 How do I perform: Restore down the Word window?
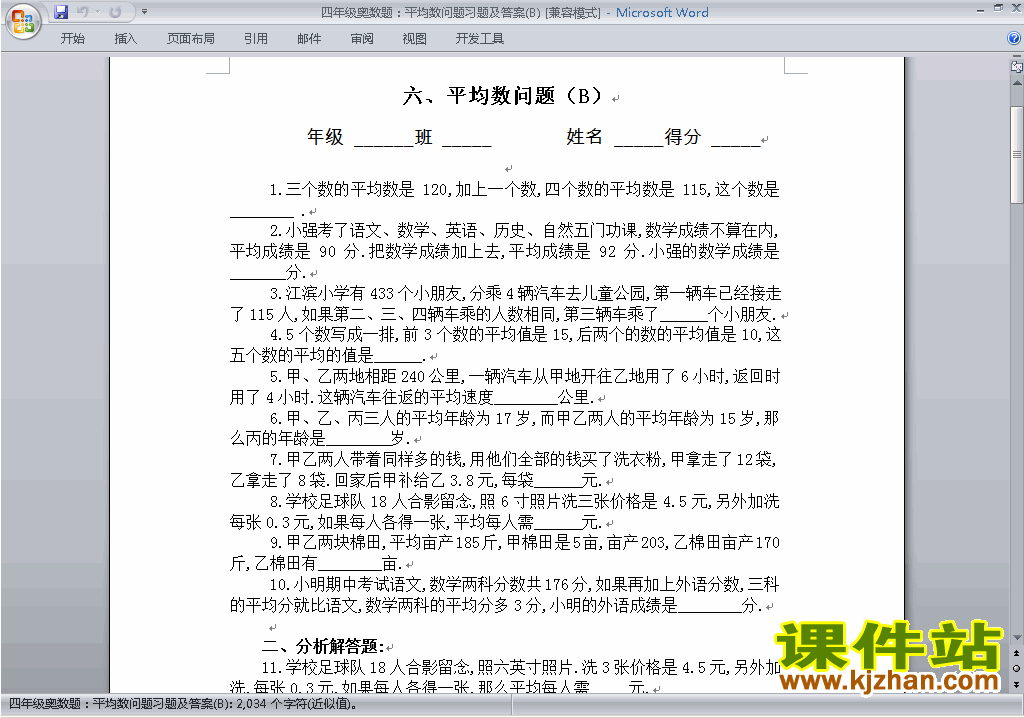(998, 9)
